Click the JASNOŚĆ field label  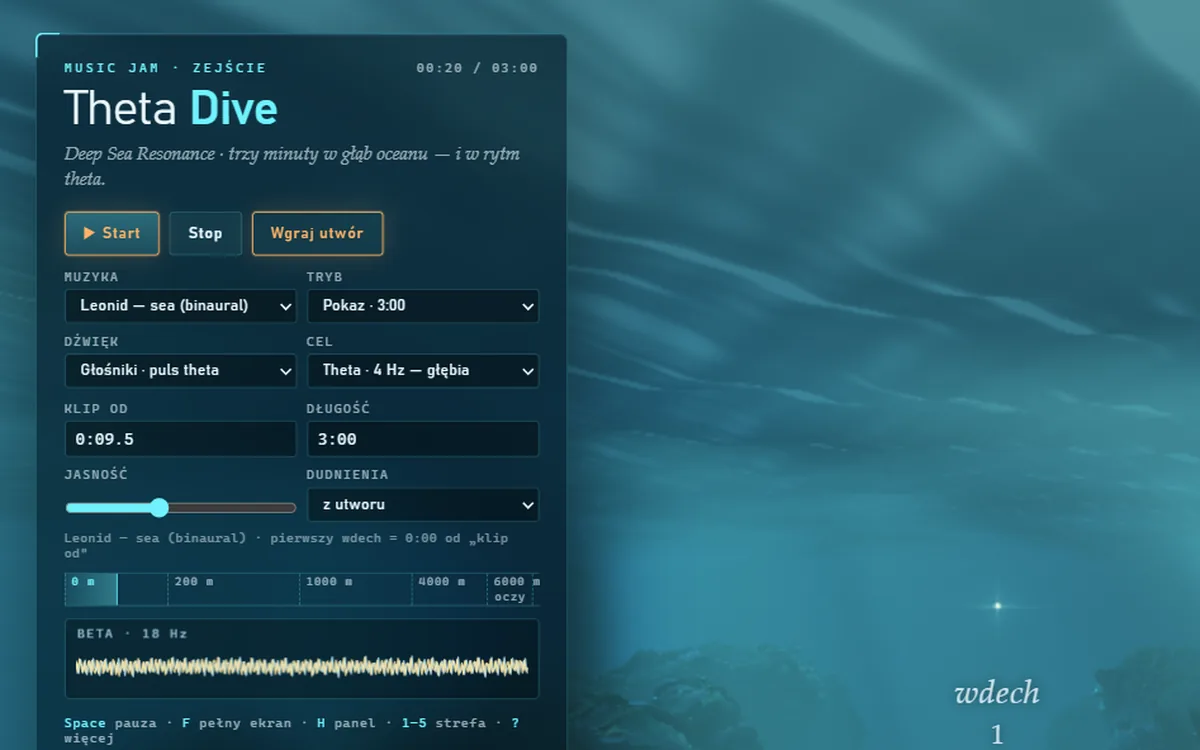click(x=96, y=474)
